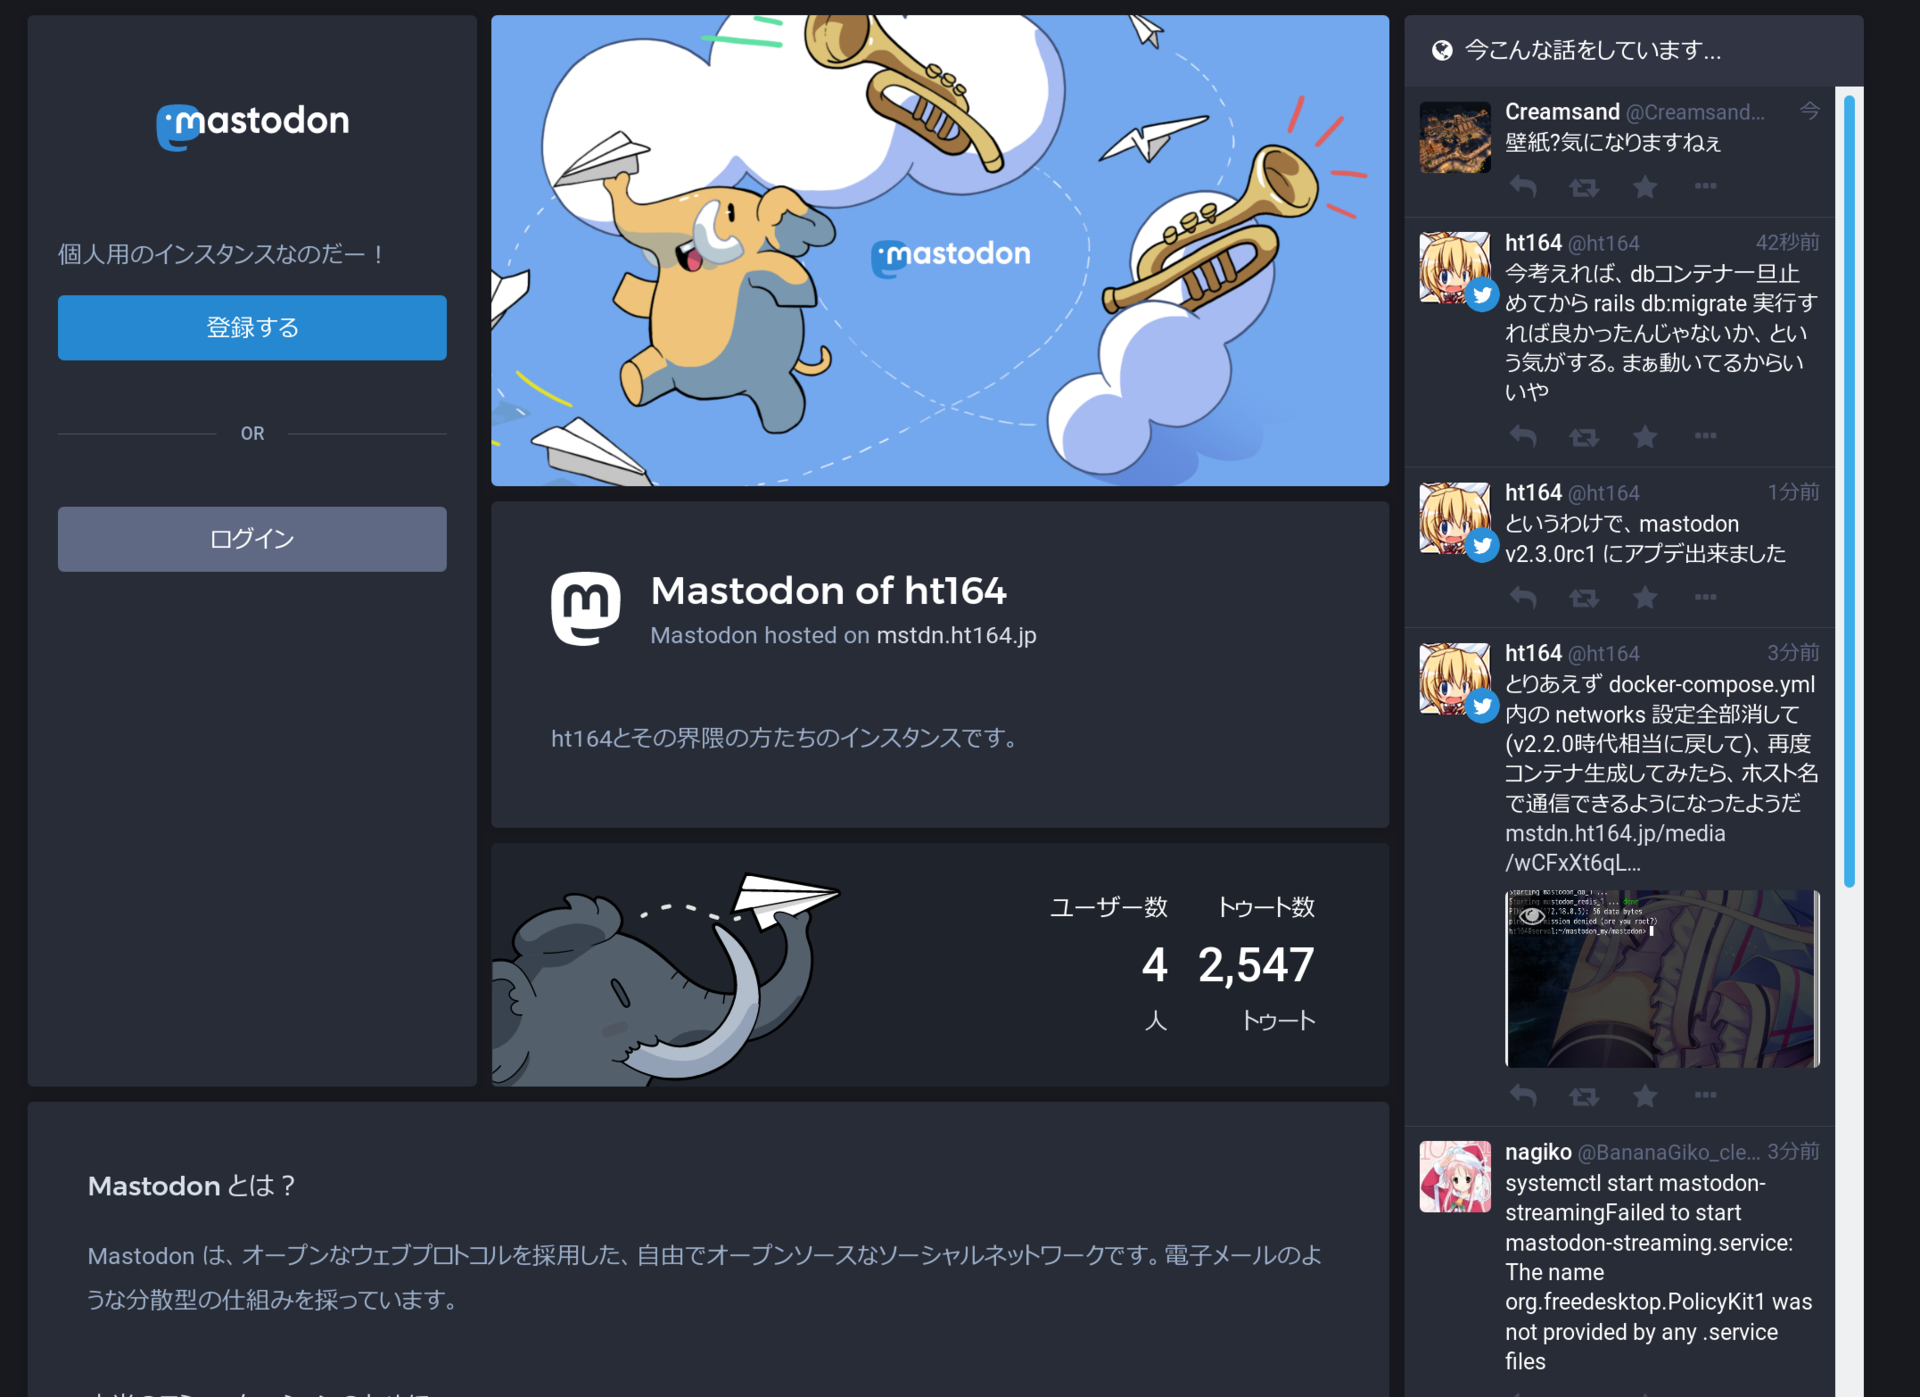Favourite the db:migrate post by ht164
1920x1397 pixels.
click(1645, 437)
